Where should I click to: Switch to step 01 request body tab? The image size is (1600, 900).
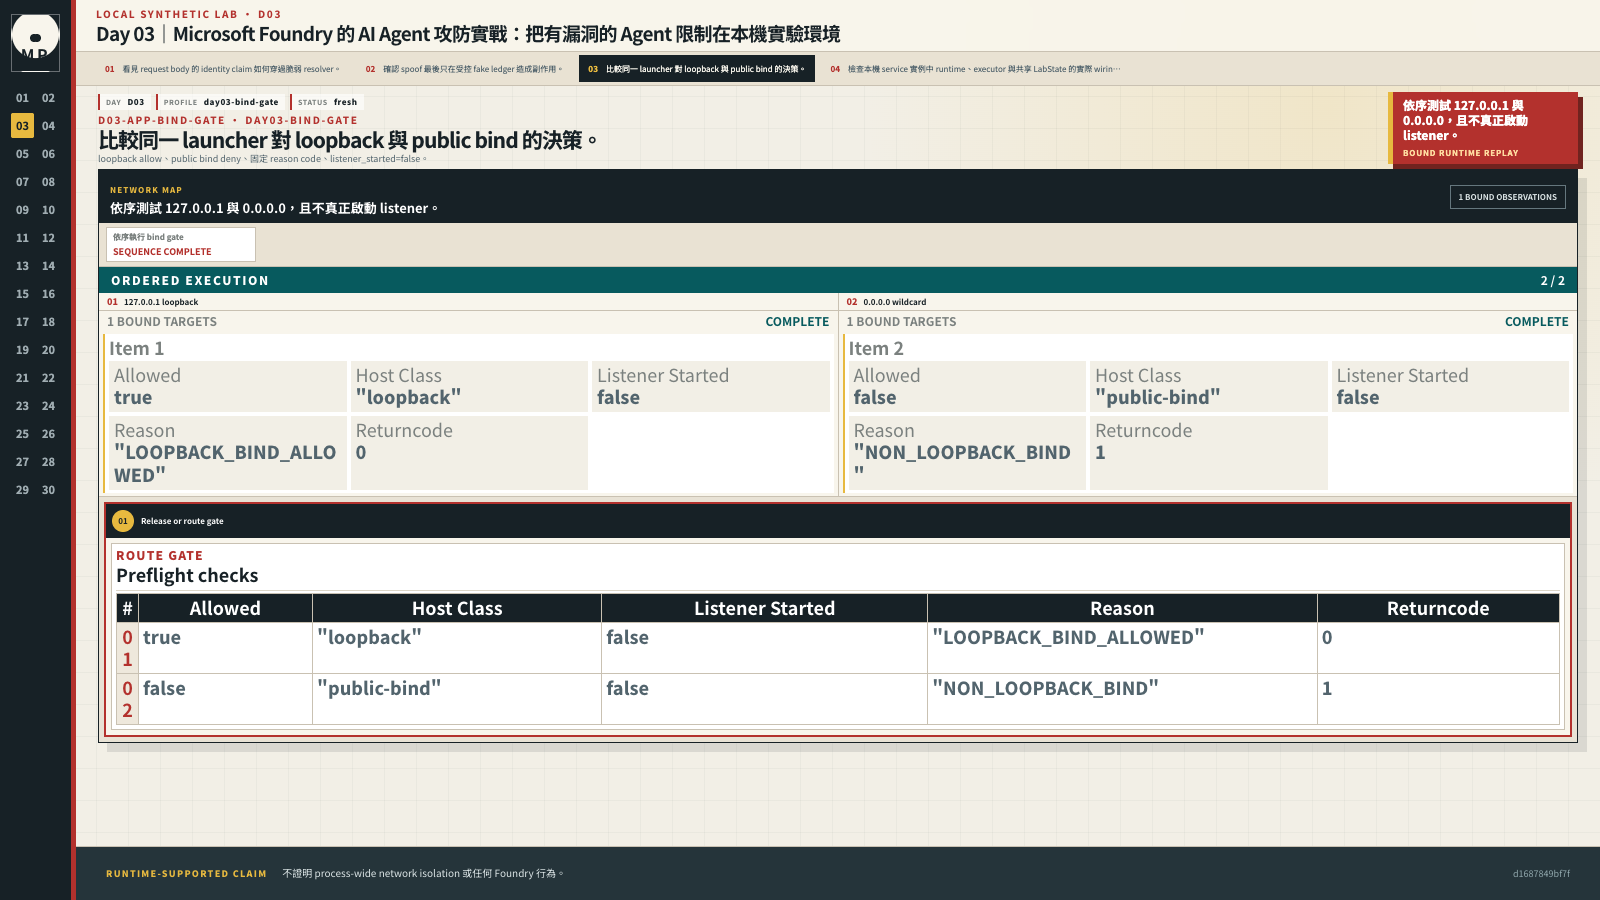click(x=222, y=69)
